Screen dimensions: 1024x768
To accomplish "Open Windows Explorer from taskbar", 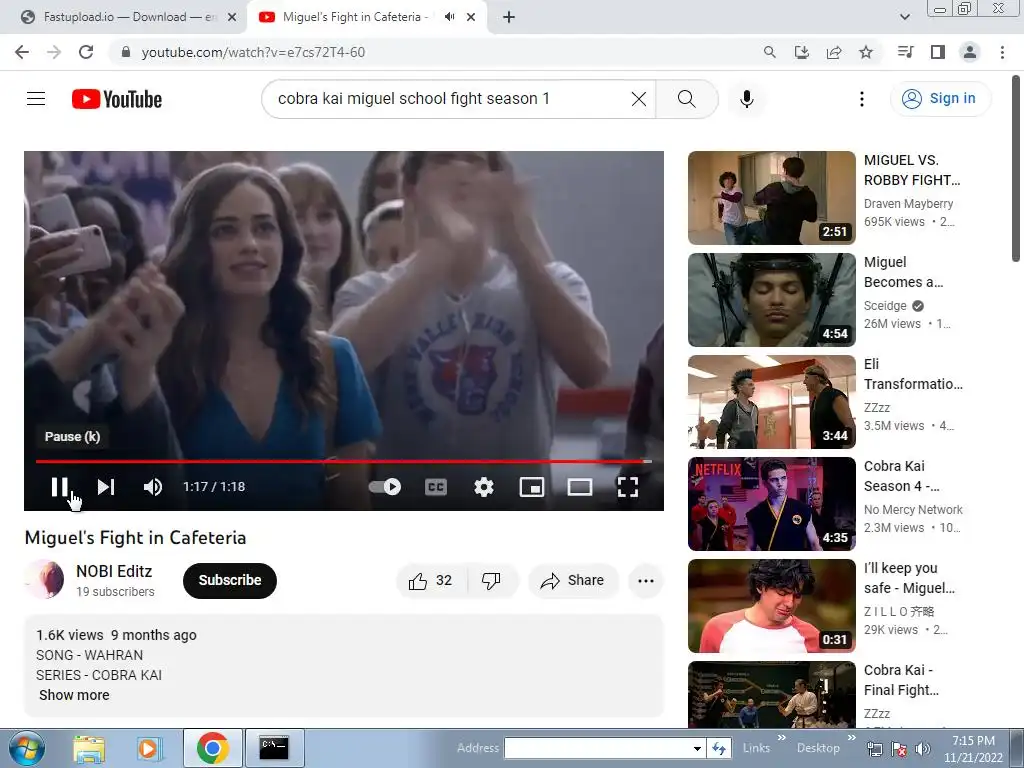I will pos(89,748).
